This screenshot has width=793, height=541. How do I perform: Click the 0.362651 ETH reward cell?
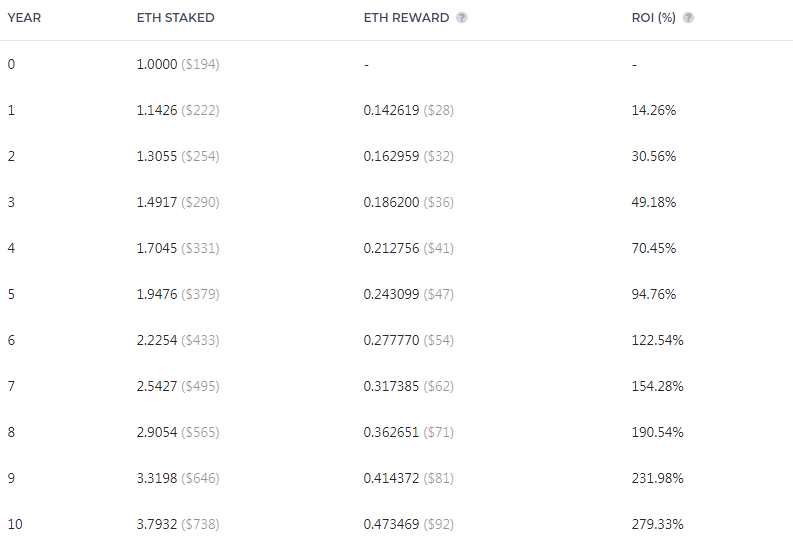point(392,432)
